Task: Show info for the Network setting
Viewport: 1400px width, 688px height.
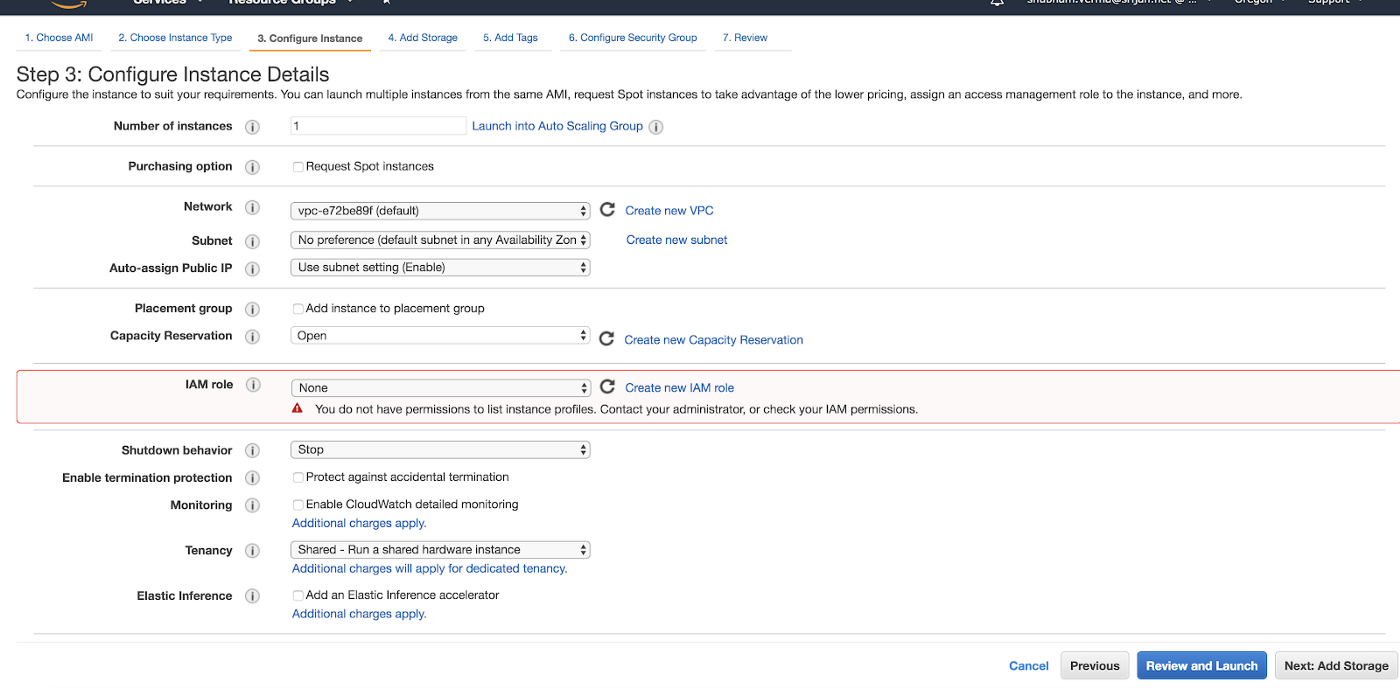Action: (x=253, y=207)
